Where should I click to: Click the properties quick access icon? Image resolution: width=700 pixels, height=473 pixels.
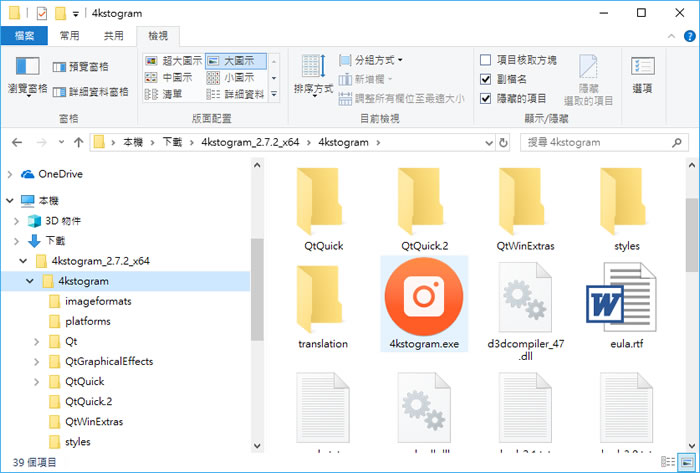pos(42,13)
